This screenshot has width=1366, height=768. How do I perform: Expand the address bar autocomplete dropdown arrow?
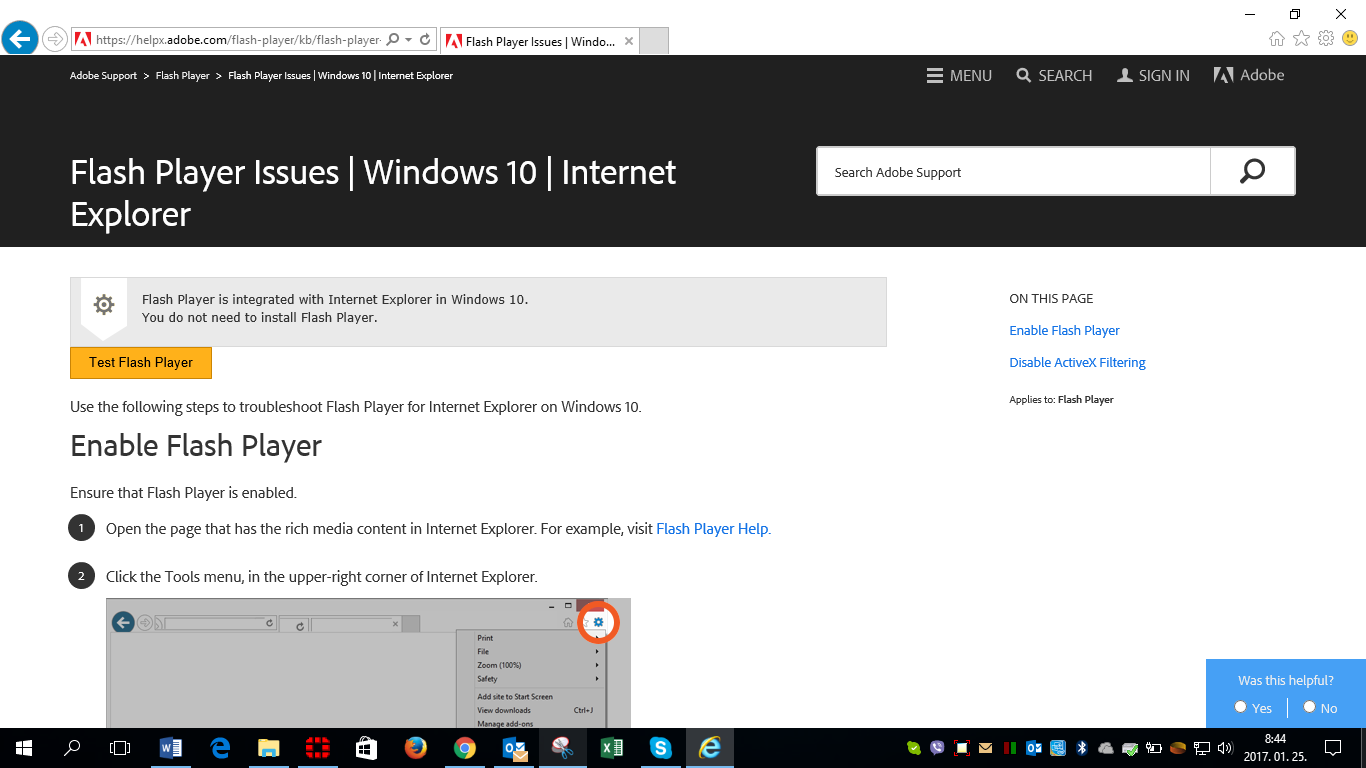point(409,40)
